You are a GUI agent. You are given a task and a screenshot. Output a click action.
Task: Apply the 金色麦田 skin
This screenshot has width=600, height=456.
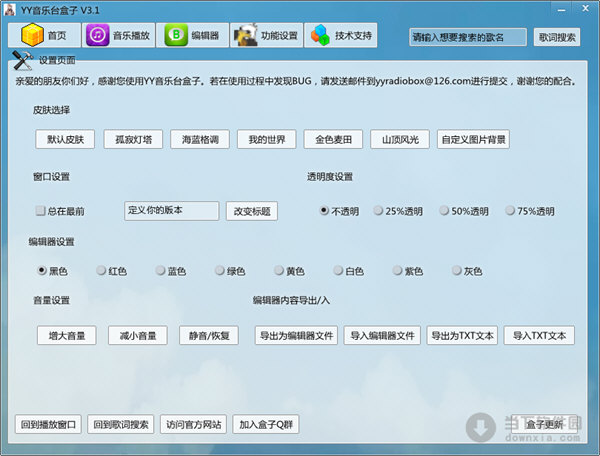tap(333, 139)
